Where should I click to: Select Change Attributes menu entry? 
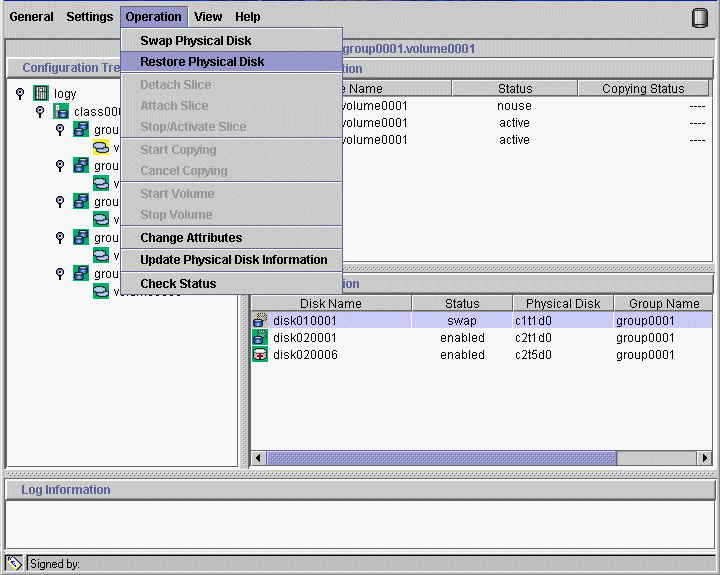point(231,237)
